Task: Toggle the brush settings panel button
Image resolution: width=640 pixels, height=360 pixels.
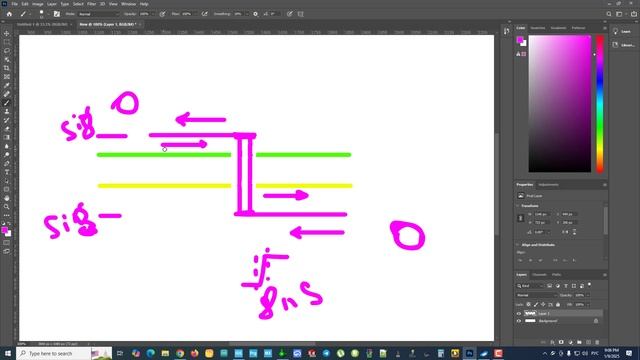Action: [x=57, y=14]
